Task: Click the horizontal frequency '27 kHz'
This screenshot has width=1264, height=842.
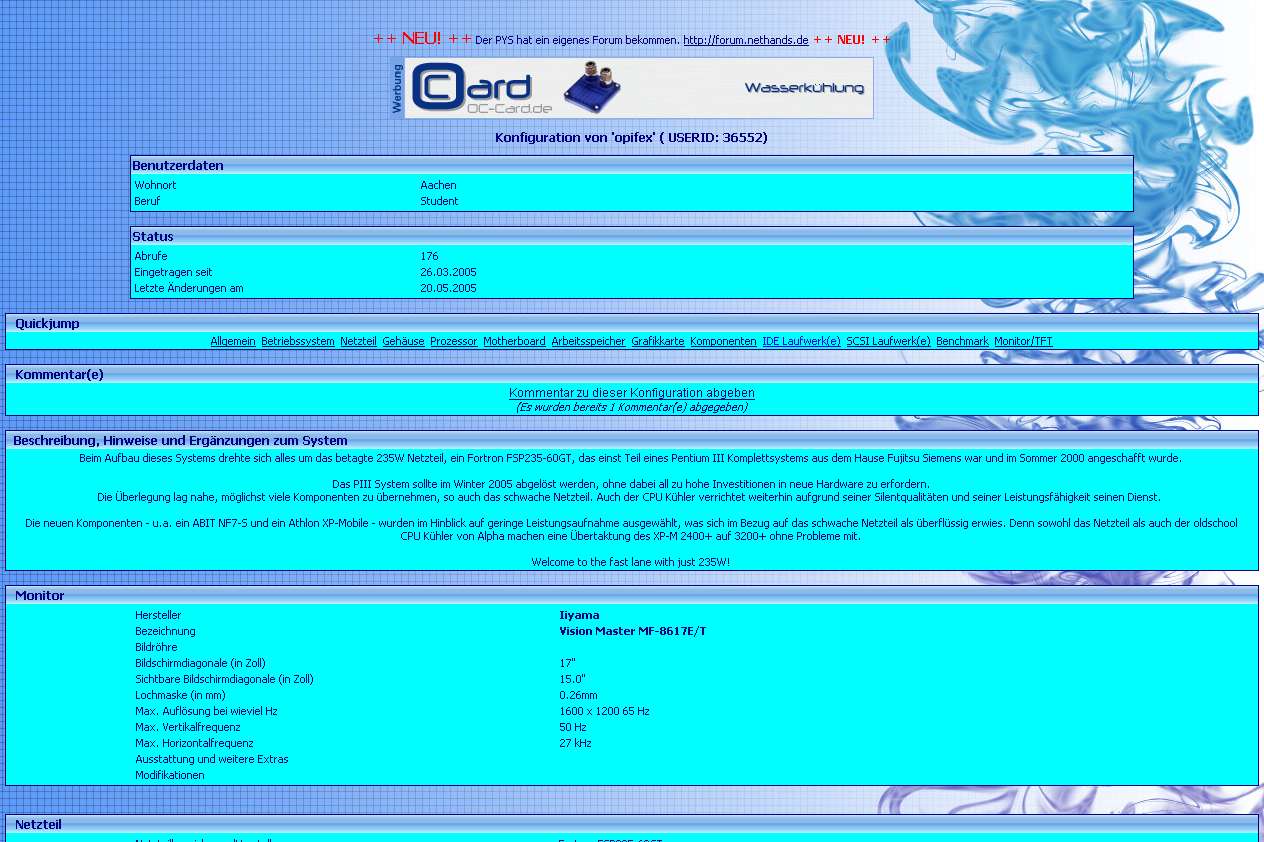Action: [575, 743]
